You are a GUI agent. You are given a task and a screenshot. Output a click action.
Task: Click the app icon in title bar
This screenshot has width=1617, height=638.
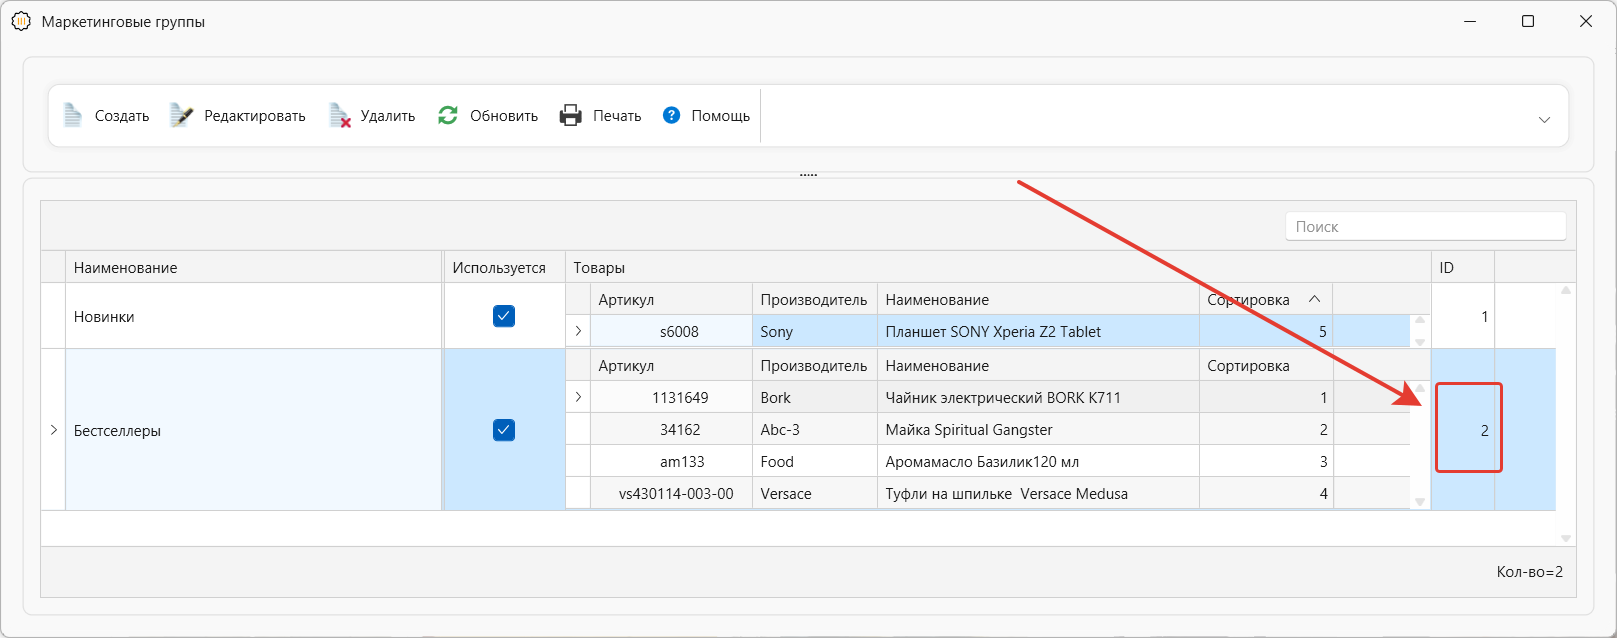pyautogui.click(x=21, y=21)
